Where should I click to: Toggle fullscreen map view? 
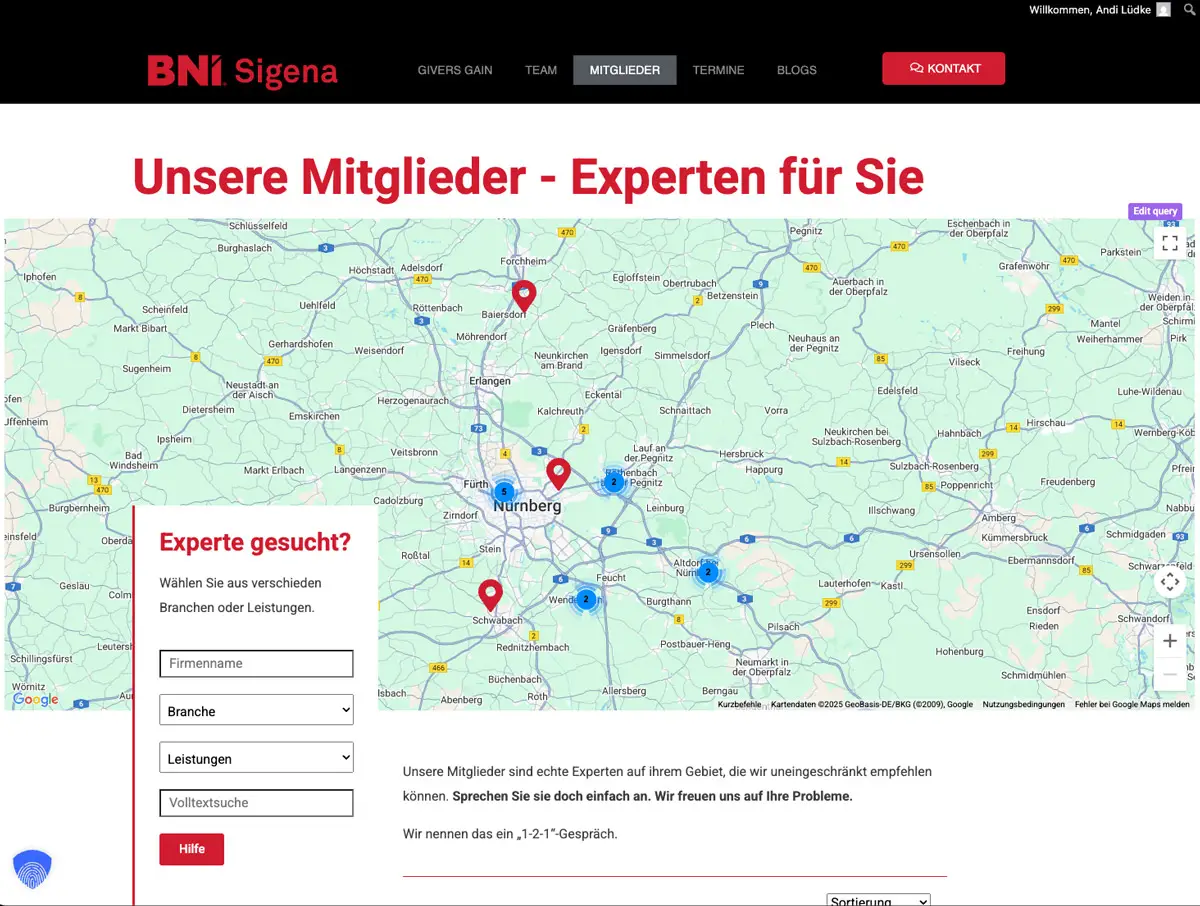click(x=1170, y=243)
